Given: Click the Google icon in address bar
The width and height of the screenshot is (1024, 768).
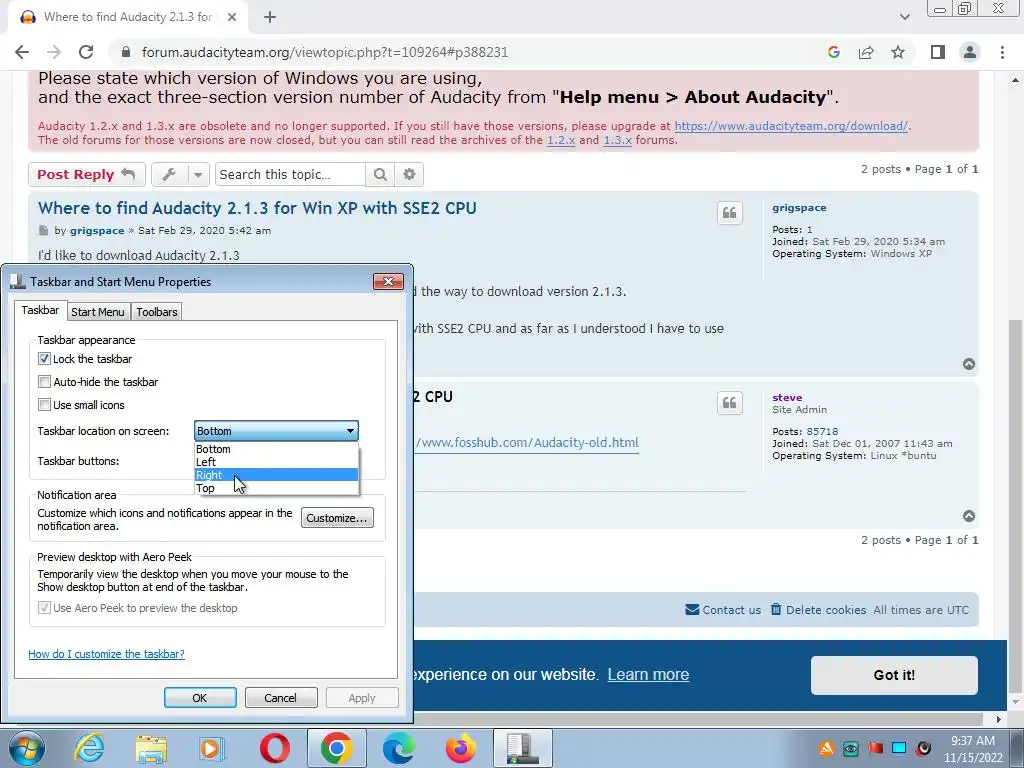Looking at the screenshot, I should click(833, 52).
